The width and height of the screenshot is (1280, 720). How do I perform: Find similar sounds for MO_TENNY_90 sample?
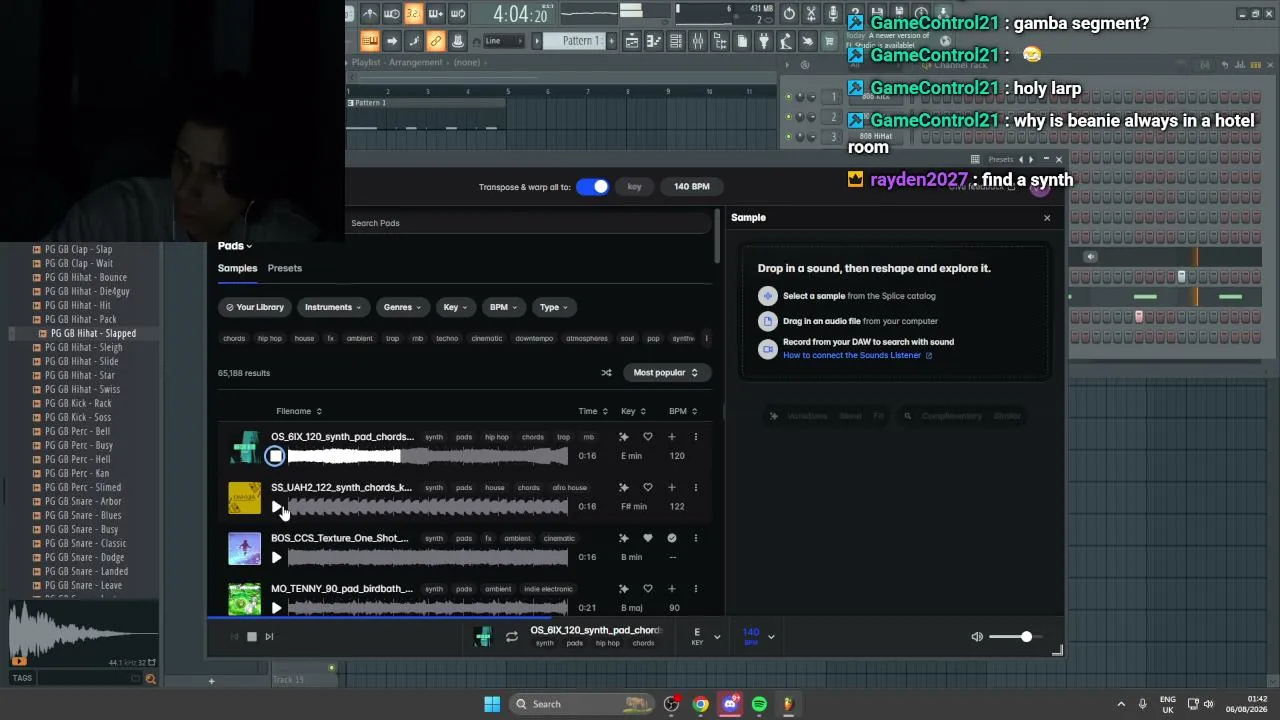pyautogui.click(x=624, y=589)
